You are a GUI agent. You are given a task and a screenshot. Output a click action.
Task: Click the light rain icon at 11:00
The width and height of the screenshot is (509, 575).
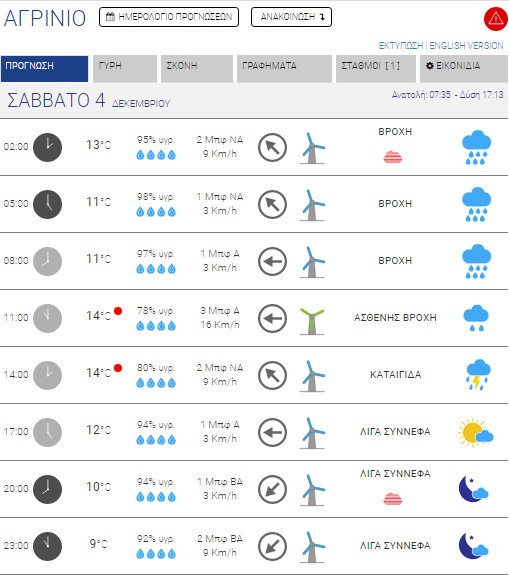pyautogui.click(x=476, y=318)
